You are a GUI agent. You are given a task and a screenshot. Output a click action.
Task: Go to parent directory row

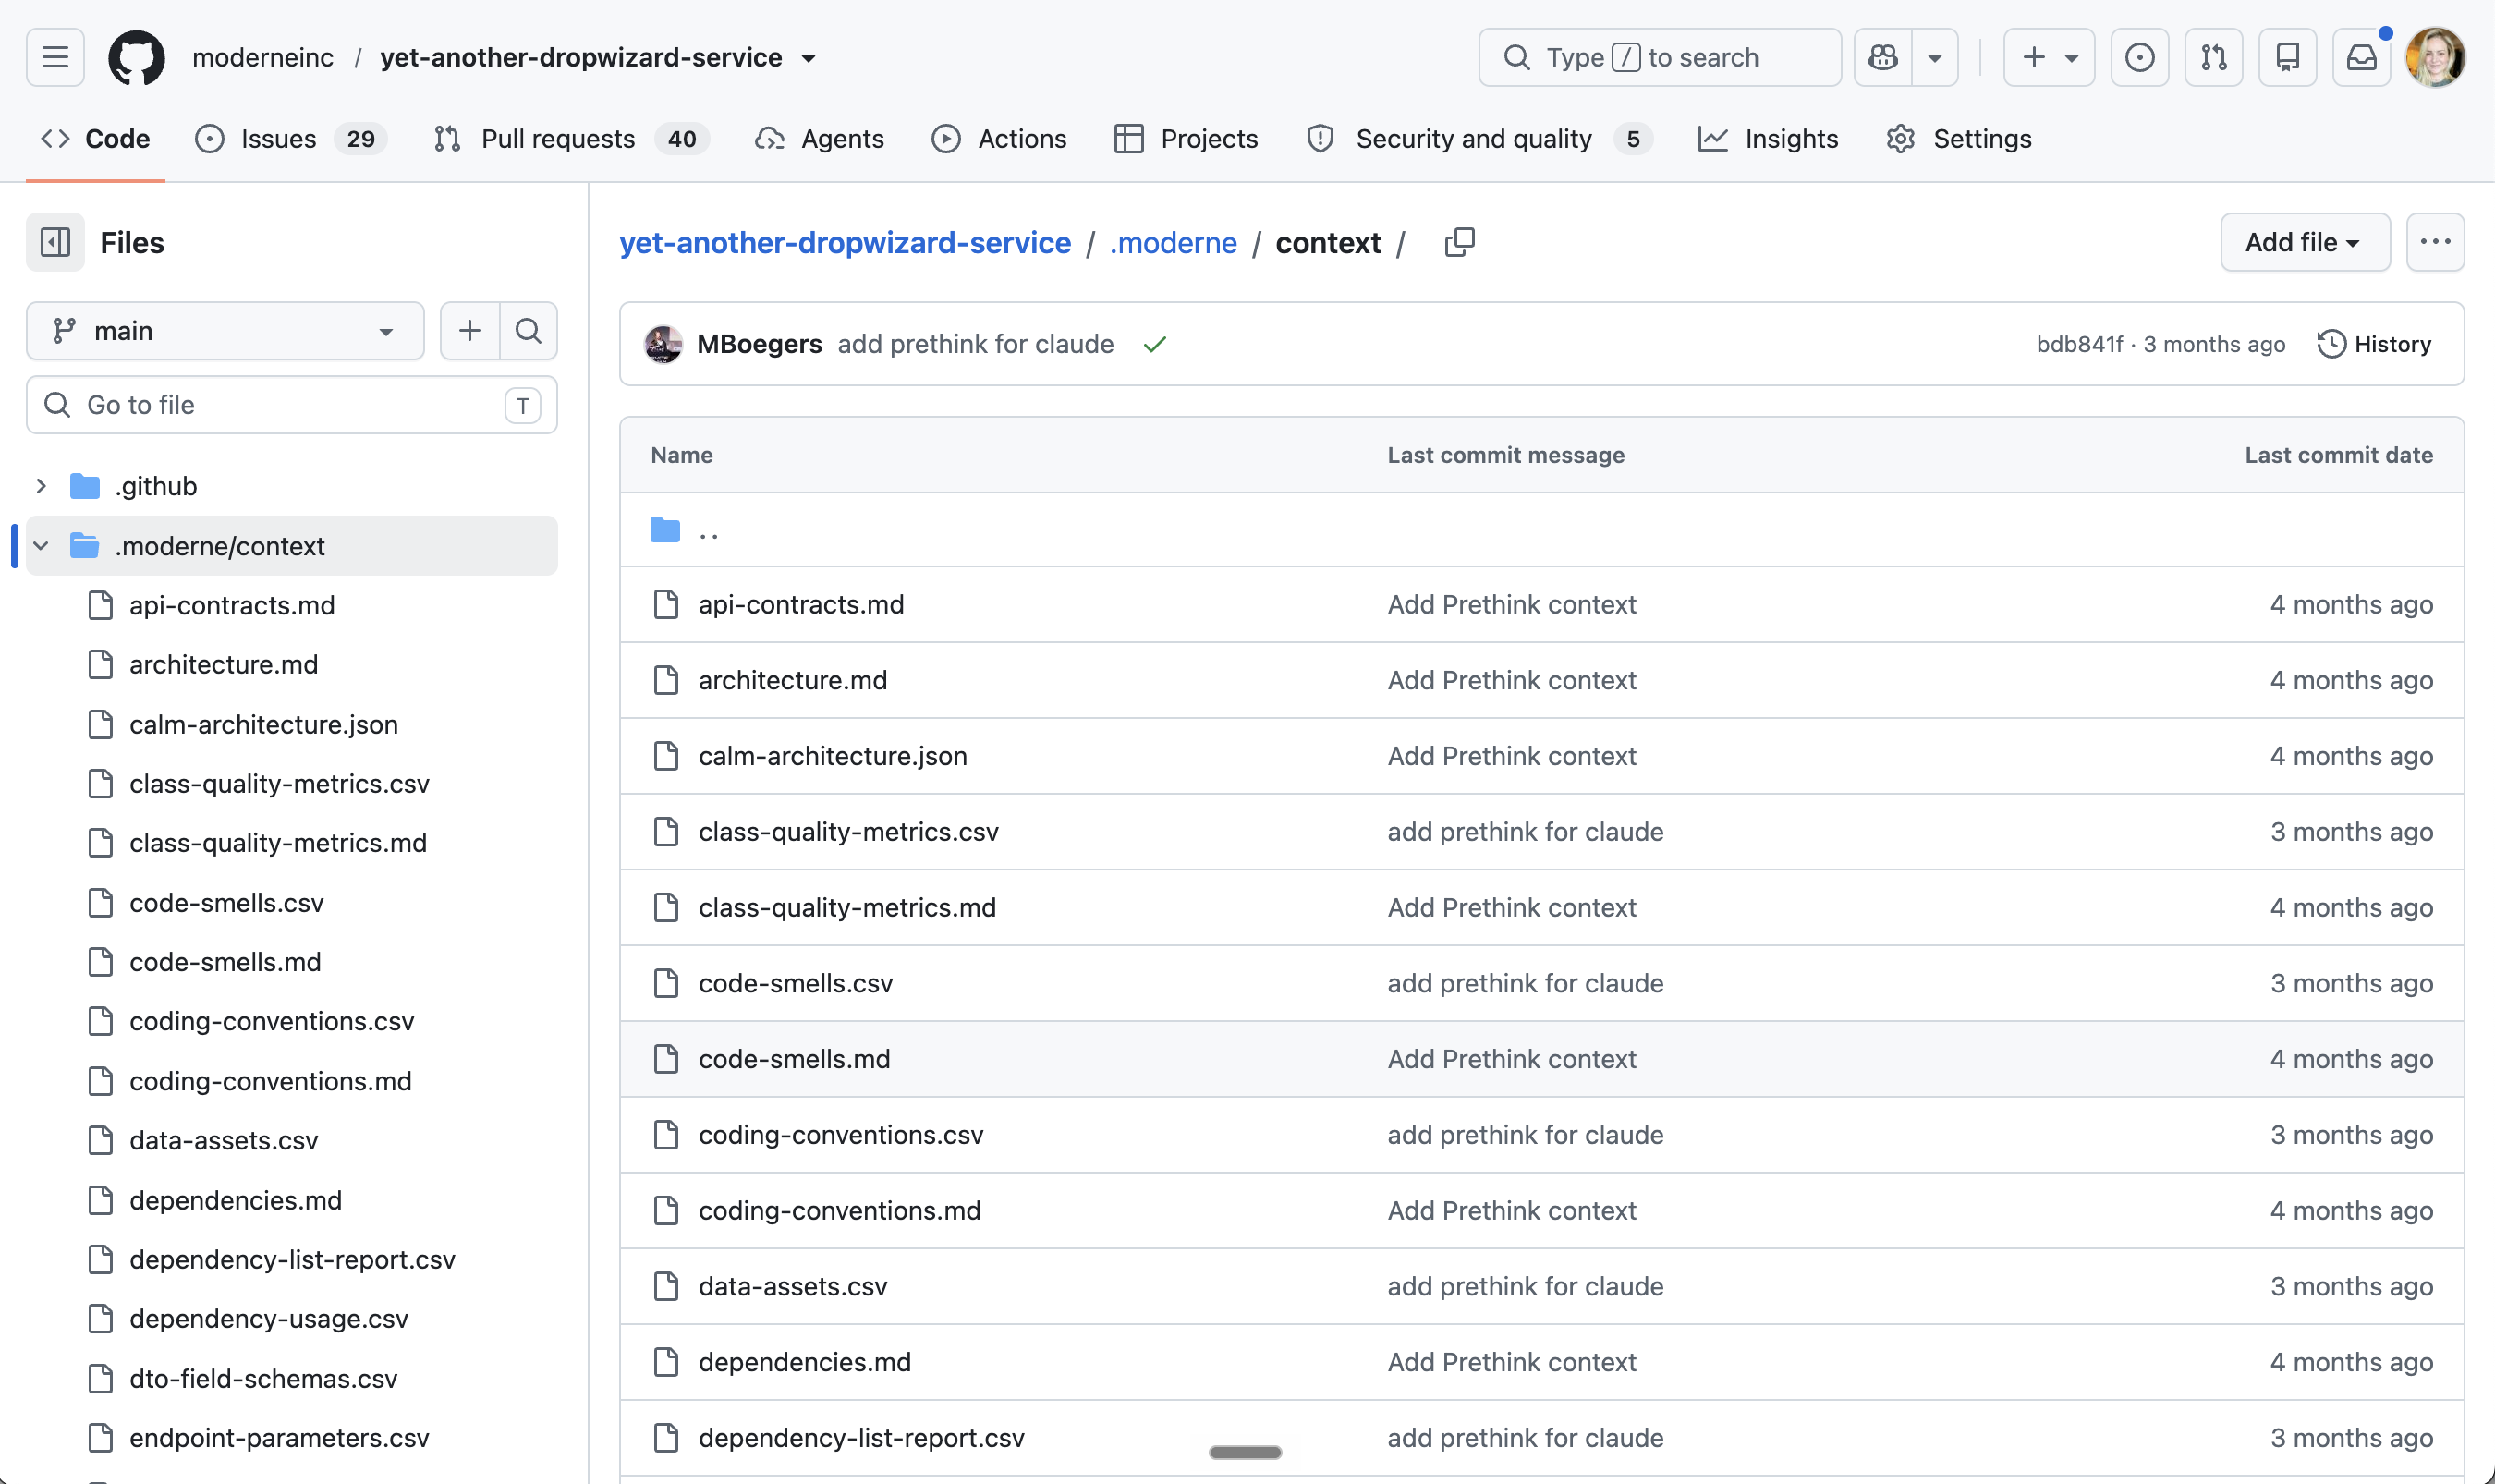[1541, 530]
